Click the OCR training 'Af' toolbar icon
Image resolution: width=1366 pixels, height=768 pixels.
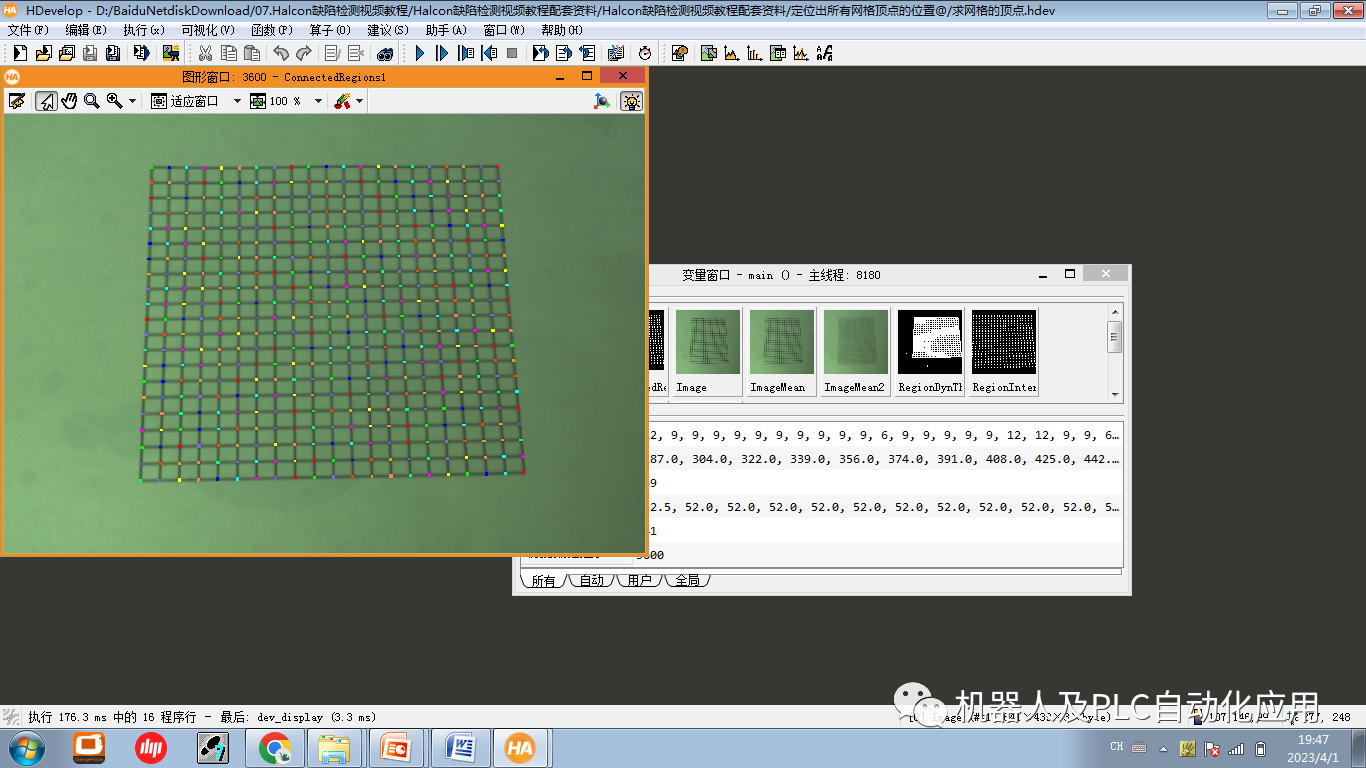(825, 52)
